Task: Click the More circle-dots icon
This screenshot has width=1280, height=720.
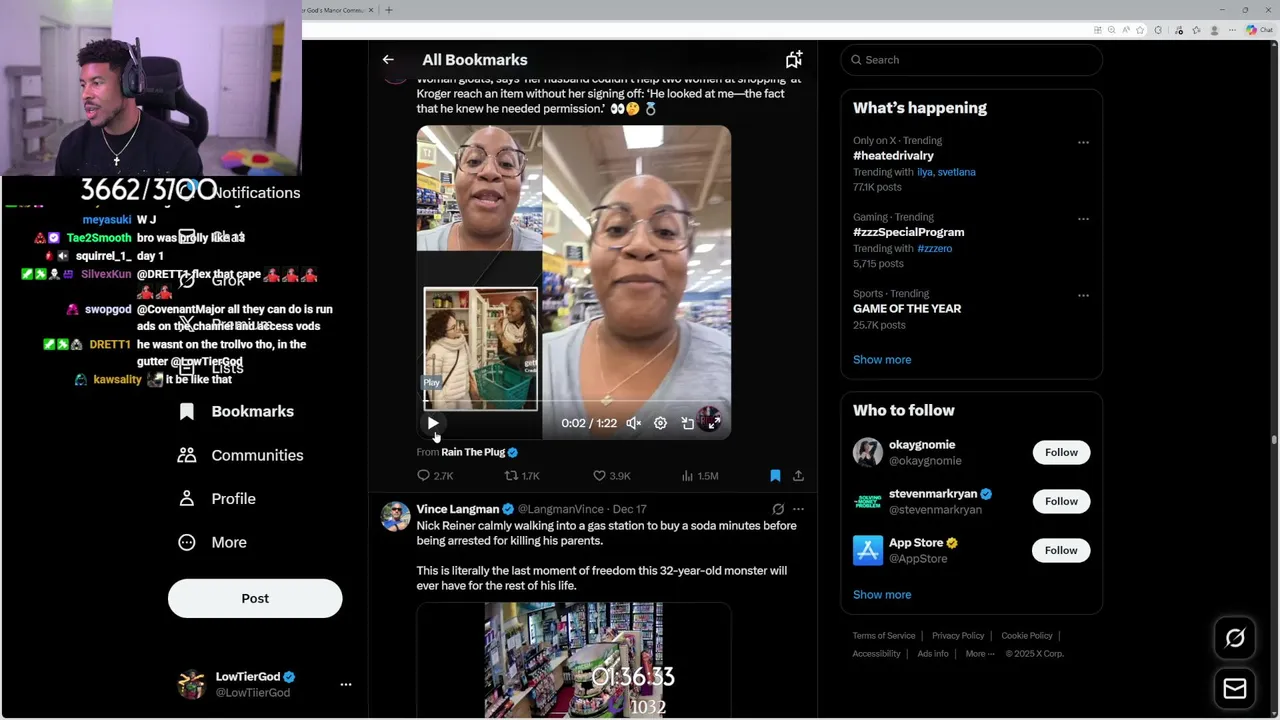Action: click(x=187, y=542)
